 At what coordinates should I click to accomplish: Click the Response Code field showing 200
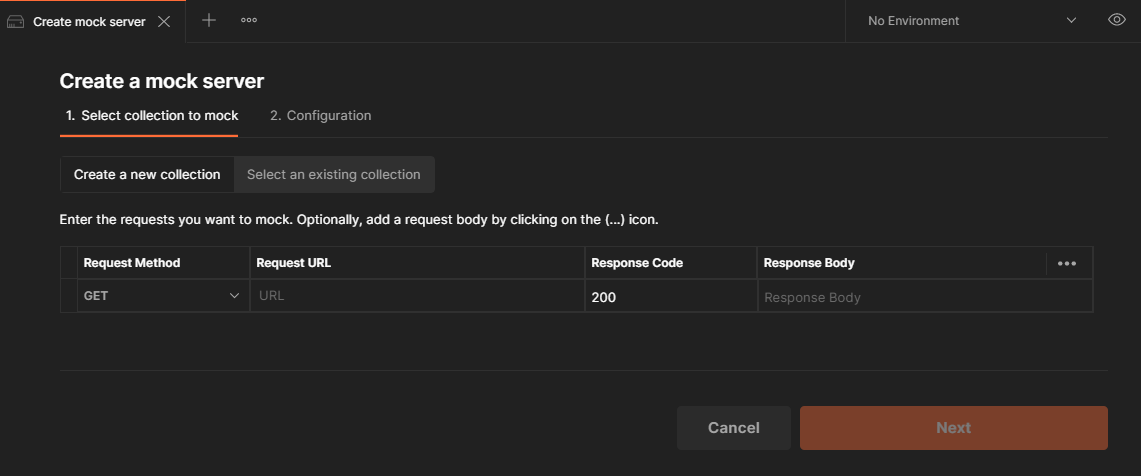click(671, 296)
